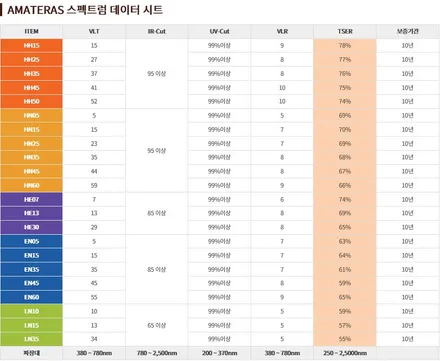The width and height of the screenshot is (440, 361).
Task: Click the 75% TSER value
Action: [x=345, y=88]
